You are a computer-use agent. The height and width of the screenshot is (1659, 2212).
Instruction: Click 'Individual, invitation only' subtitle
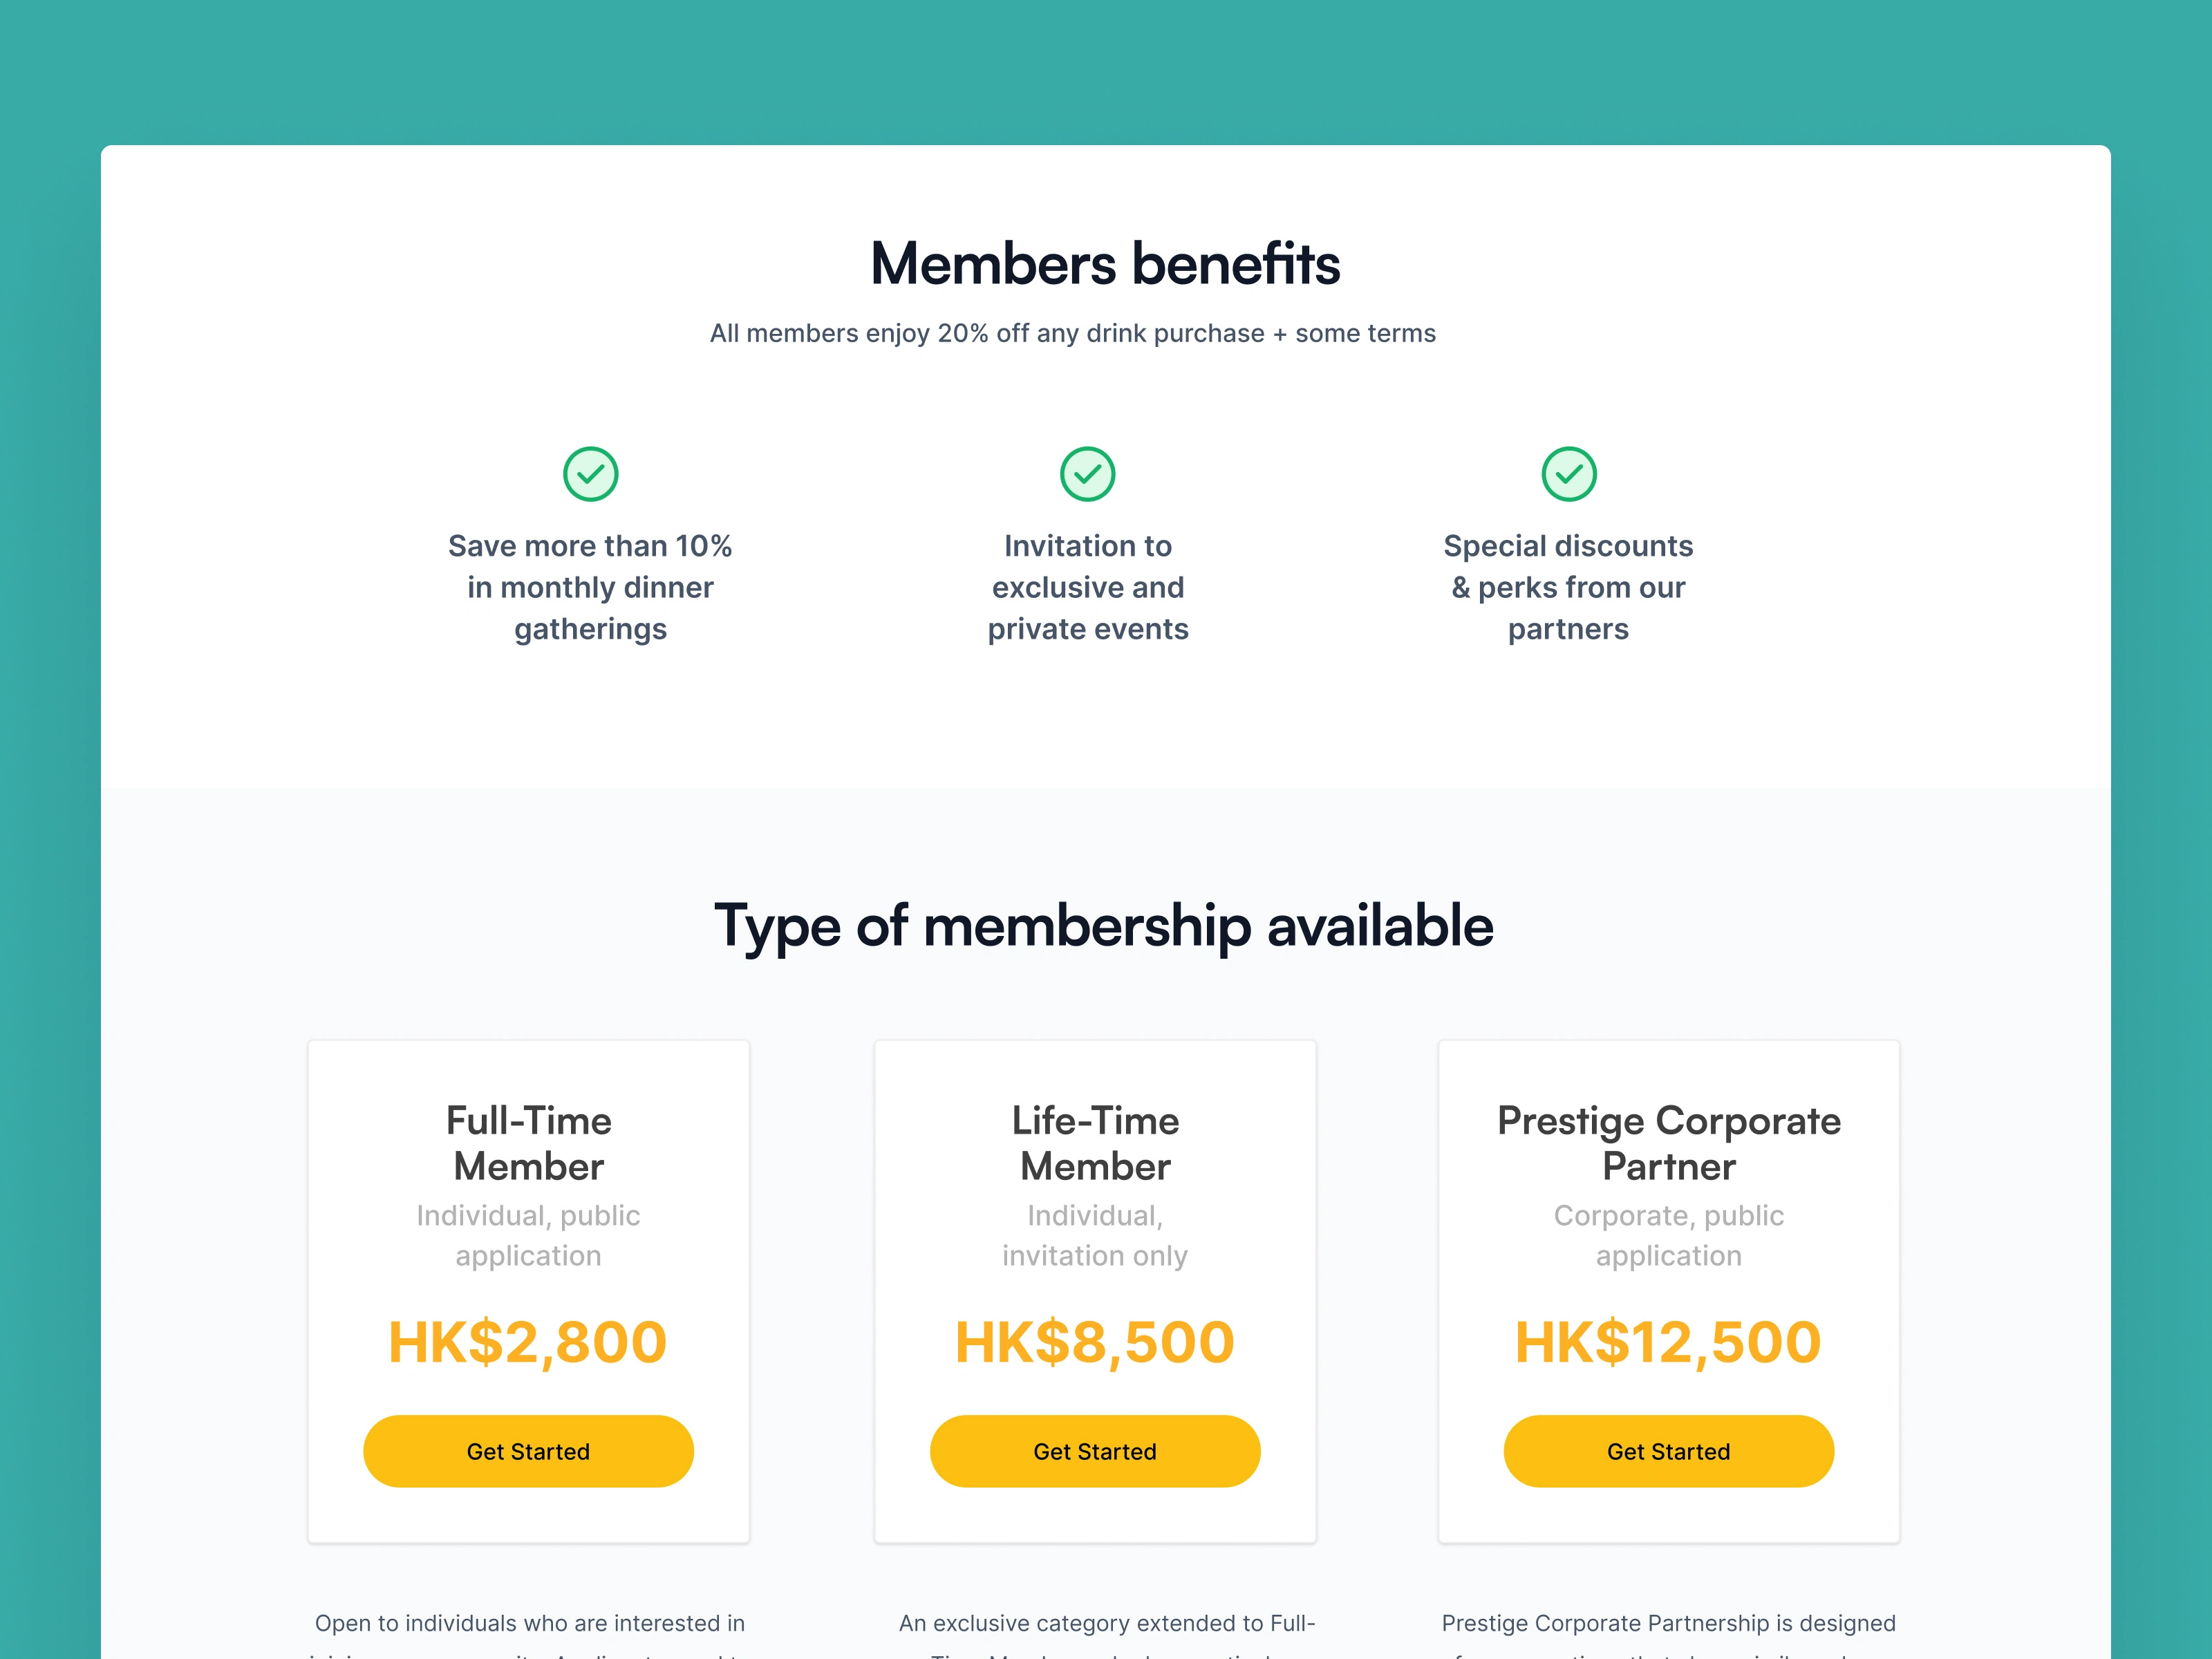[x=1095, y=1235]
